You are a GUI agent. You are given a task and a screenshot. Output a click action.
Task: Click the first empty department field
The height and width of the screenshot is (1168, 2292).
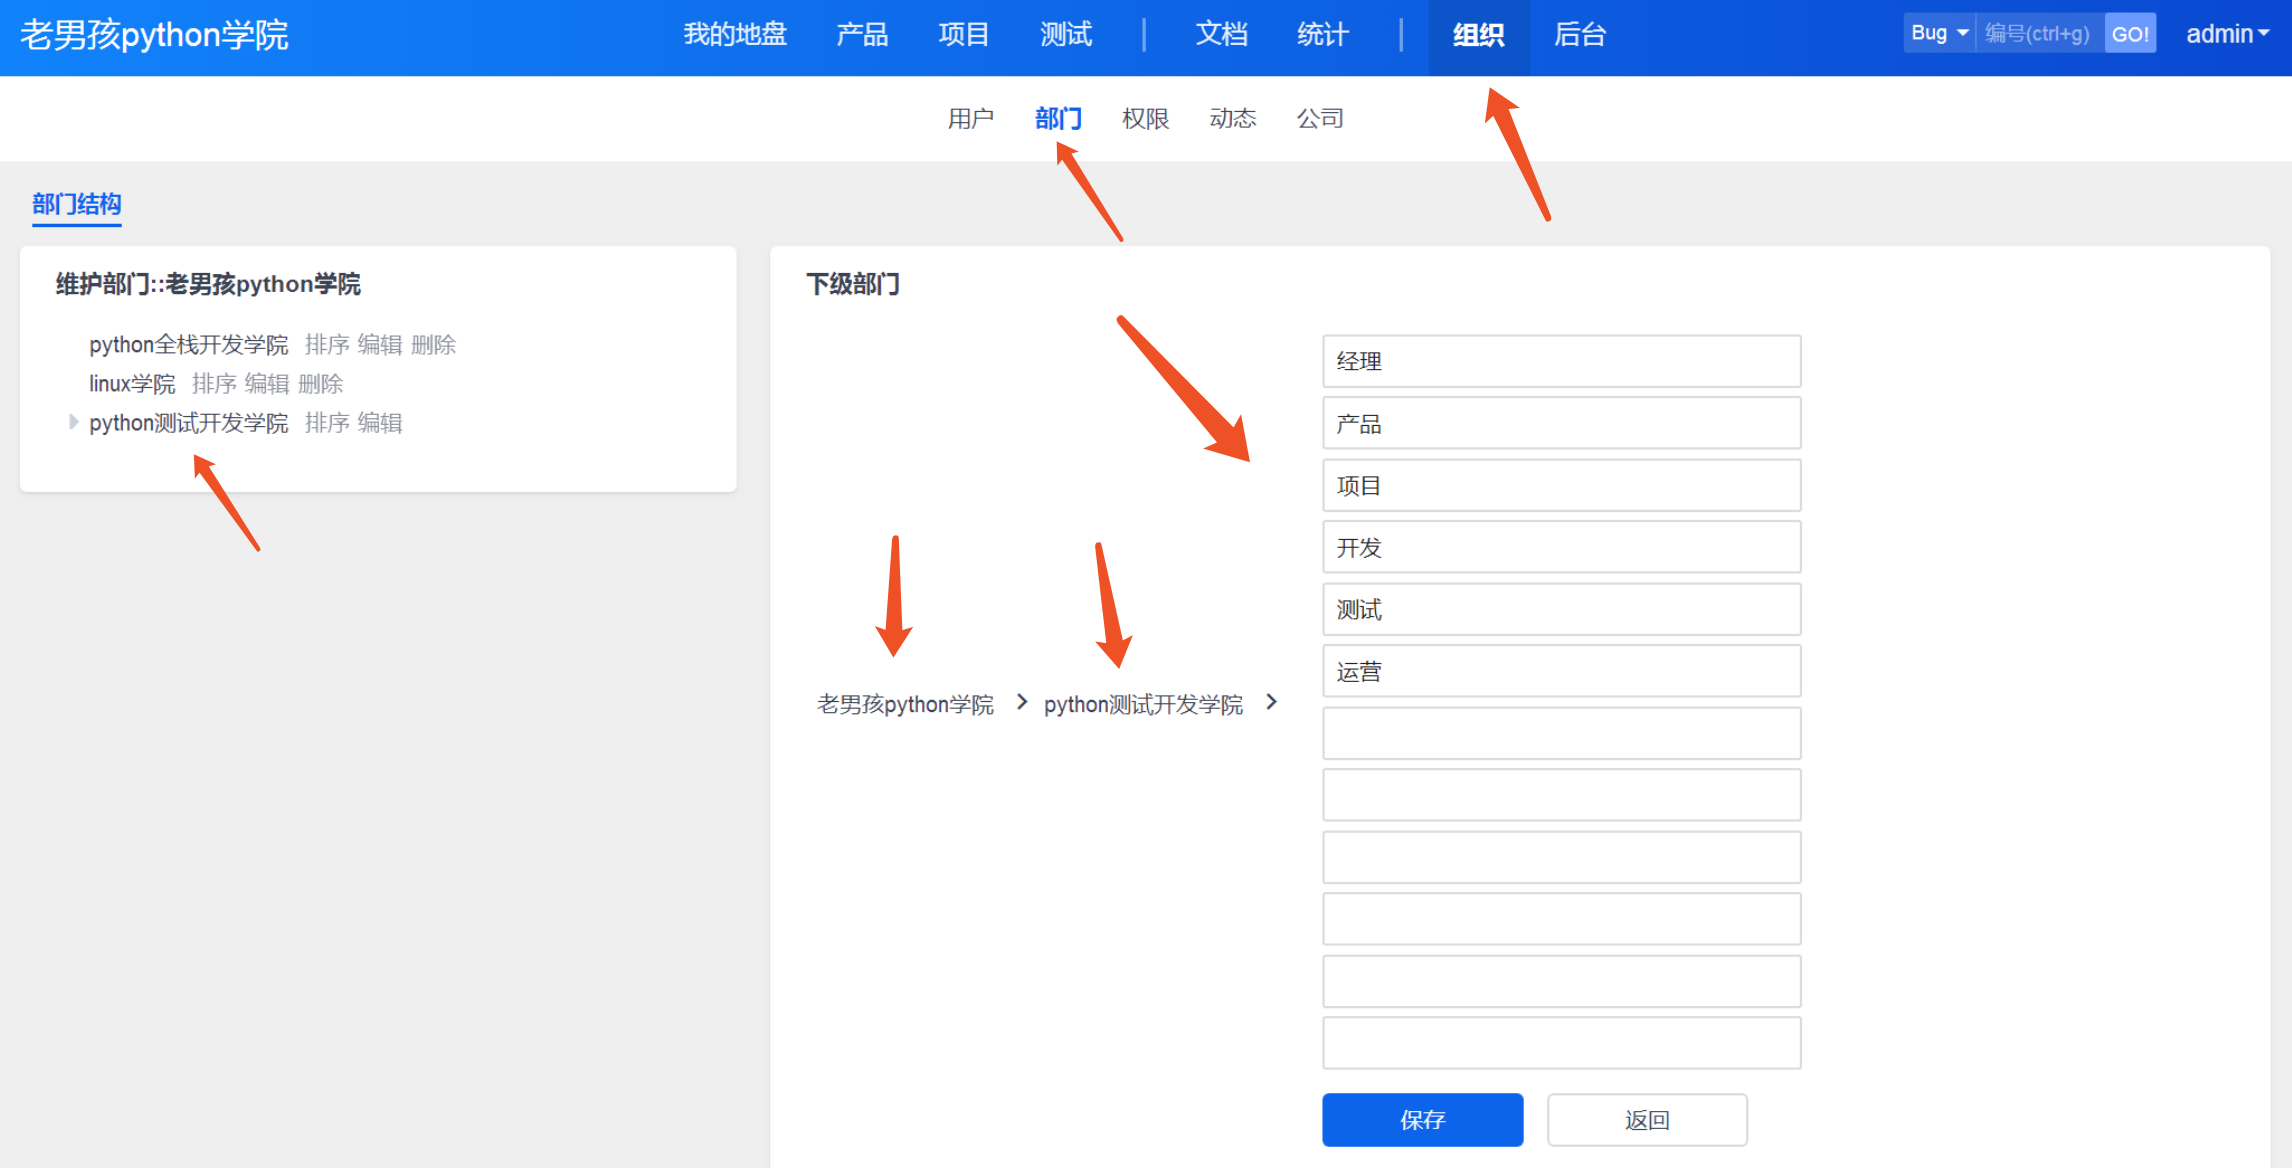pos(1561,734)
